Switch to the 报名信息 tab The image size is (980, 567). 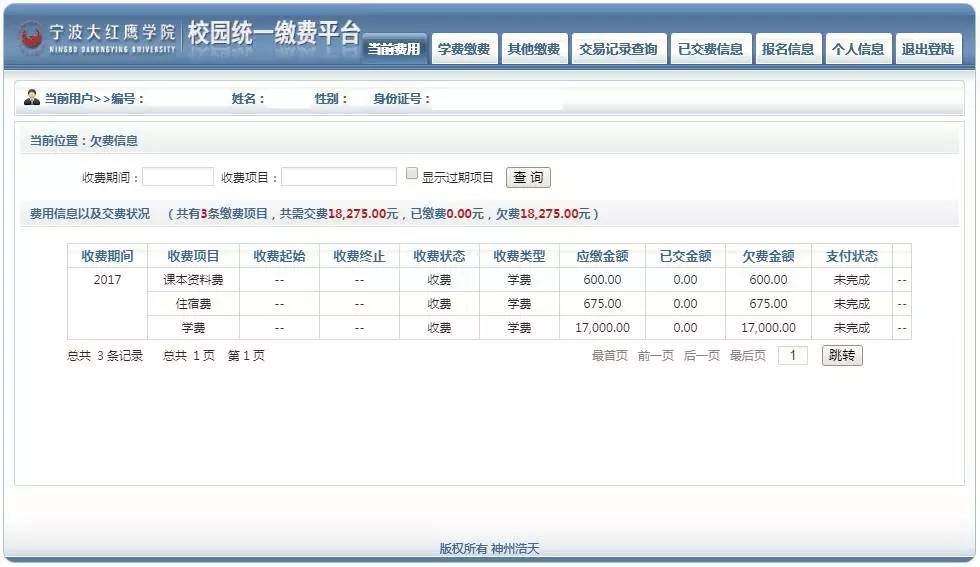click(788, 49)
